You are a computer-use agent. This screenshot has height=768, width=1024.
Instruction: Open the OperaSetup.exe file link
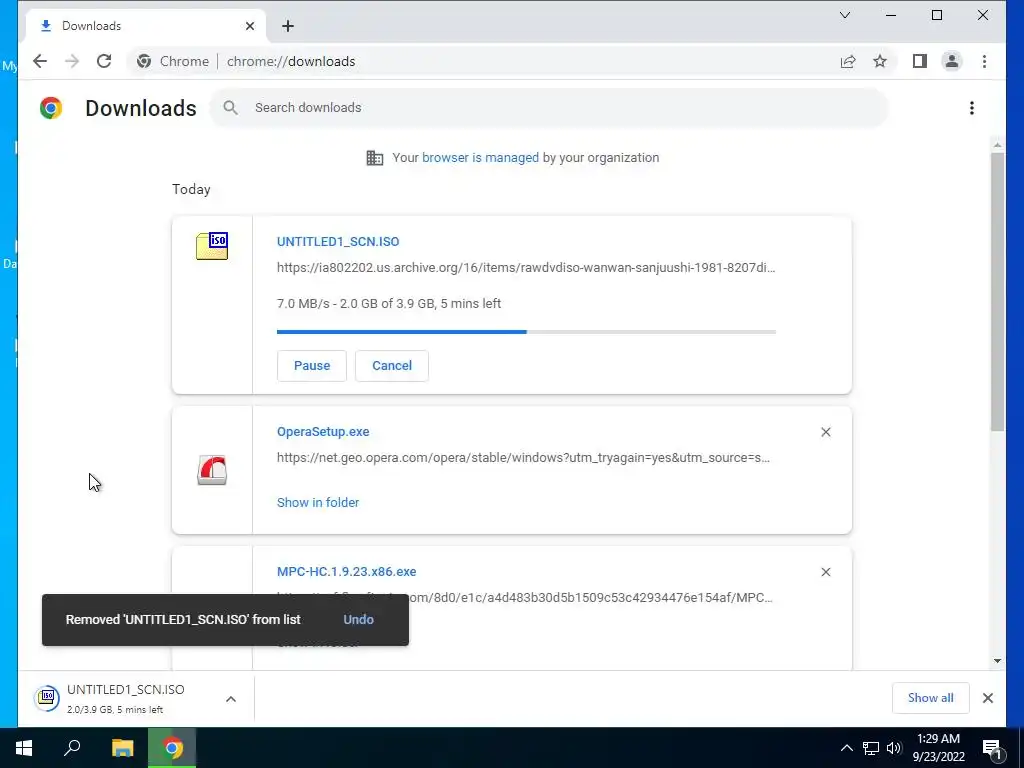[323, 432]
